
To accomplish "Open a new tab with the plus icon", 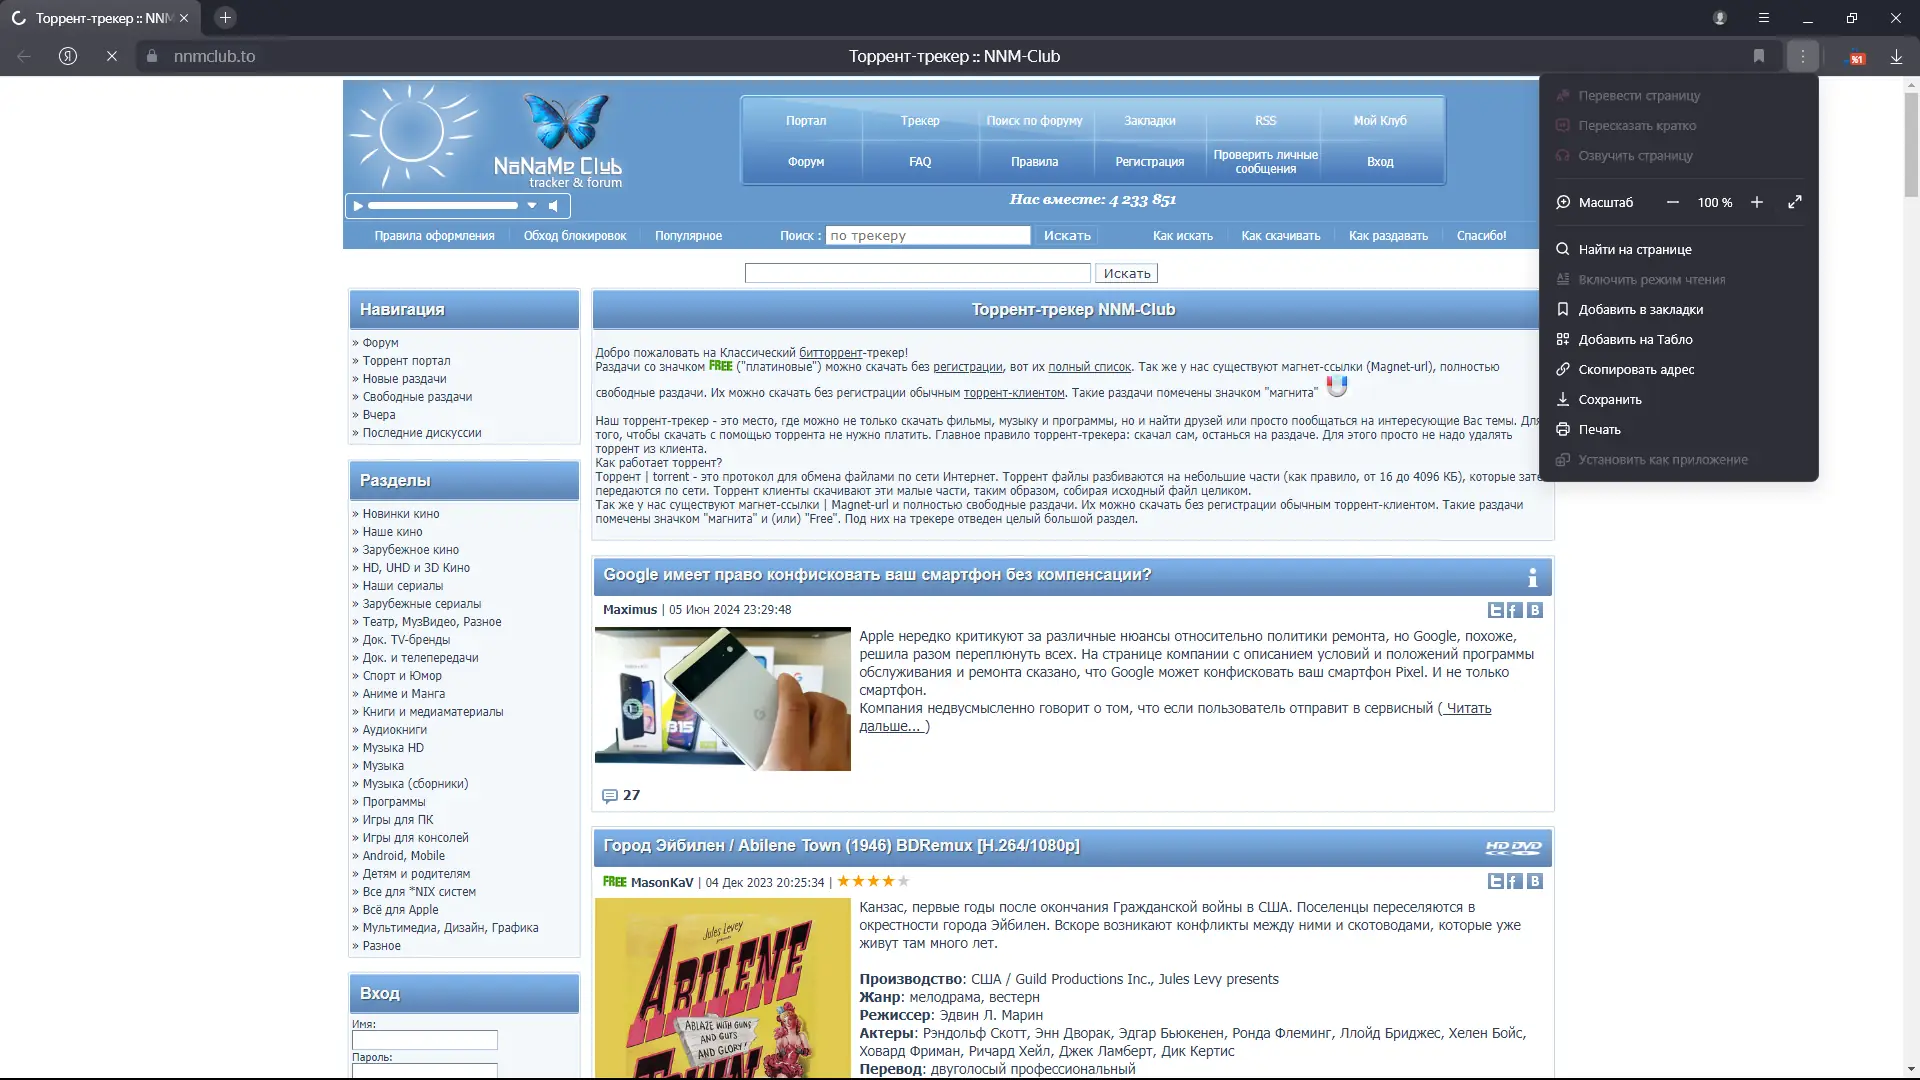I will tap(225, 18).
